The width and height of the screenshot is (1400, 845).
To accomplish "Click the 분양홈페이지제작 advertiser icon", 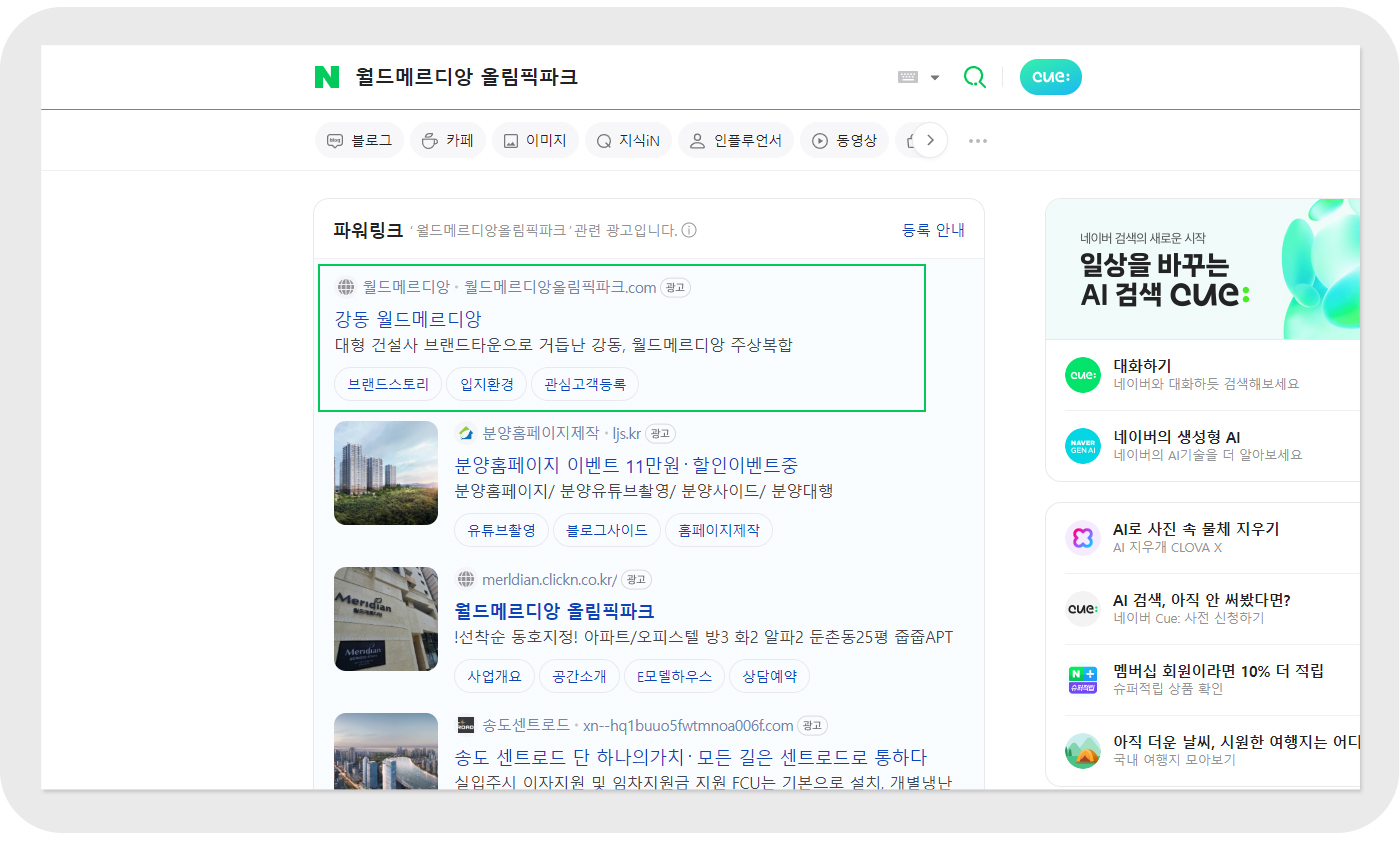I will coord(465,434).
